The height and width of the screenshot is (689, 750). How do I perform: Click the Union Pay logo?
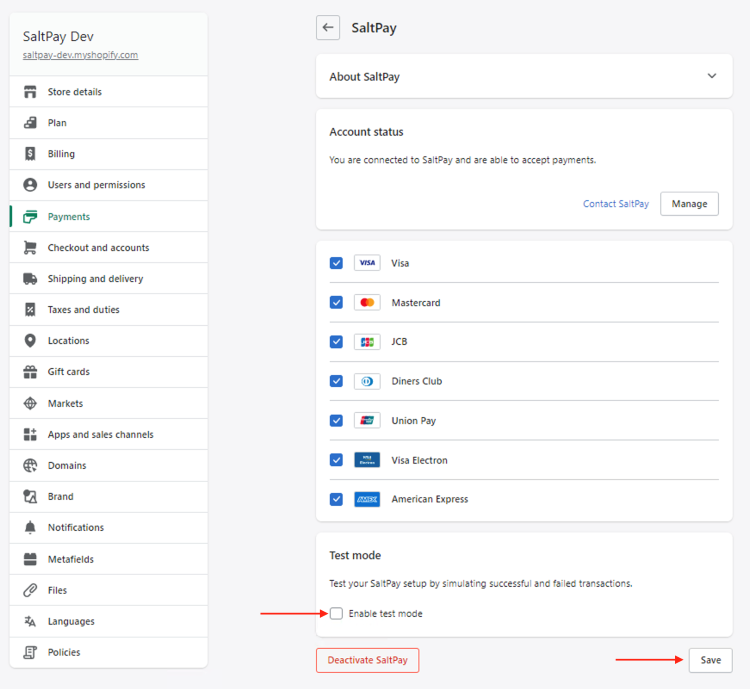click(x=367, y=421)
